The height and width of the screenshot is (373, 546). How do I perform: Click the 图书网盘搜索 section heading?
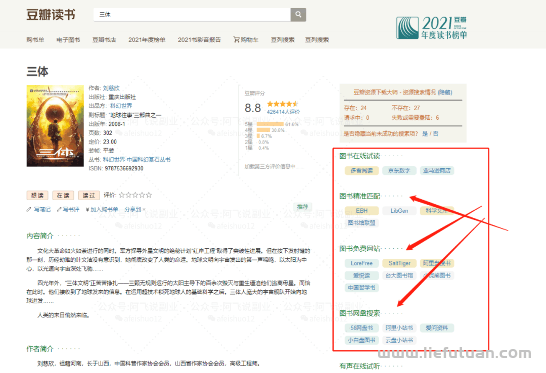pyautogui.click(x=359, y=313)
